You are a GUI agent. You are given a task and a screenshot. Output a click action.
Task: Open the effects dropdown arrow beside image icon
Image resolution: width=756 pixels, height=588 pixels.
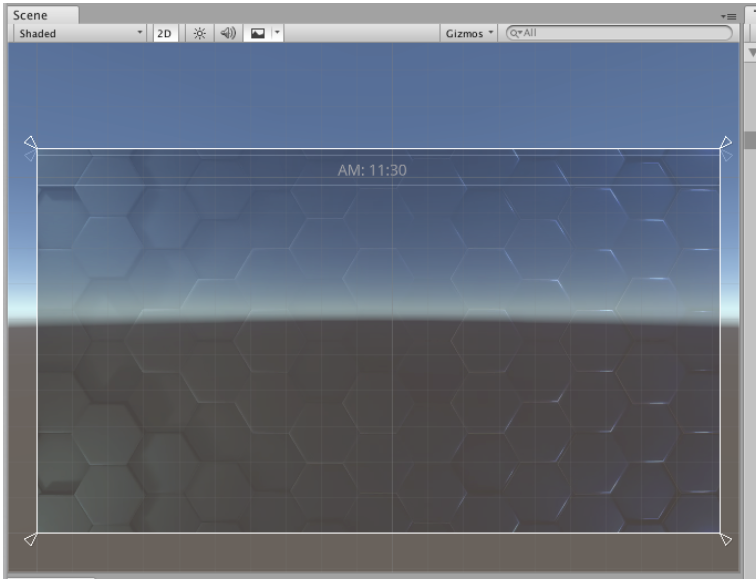(277, 33)
